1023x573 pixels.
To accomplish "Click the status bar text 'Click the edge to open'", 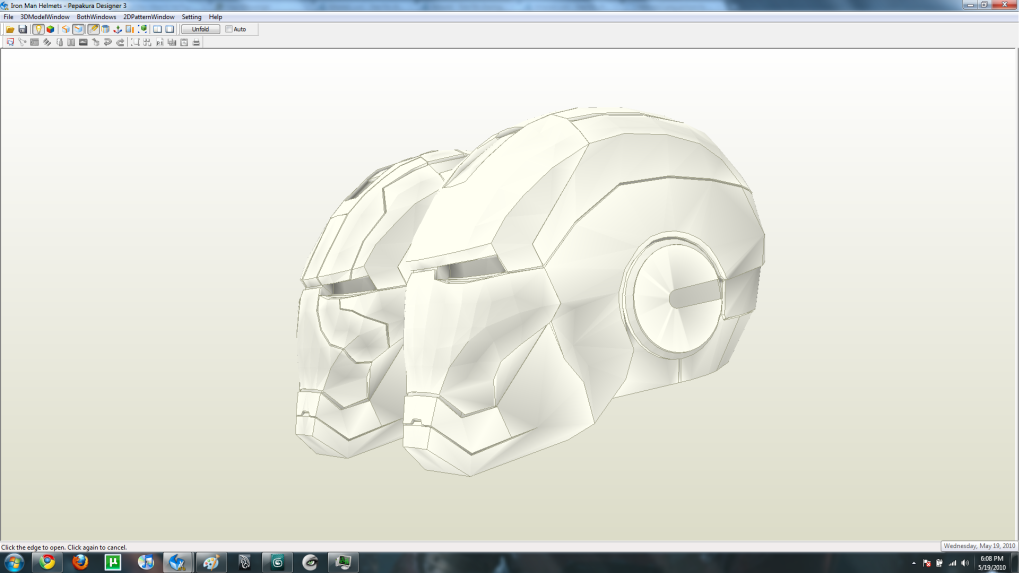I will point(64,548).
